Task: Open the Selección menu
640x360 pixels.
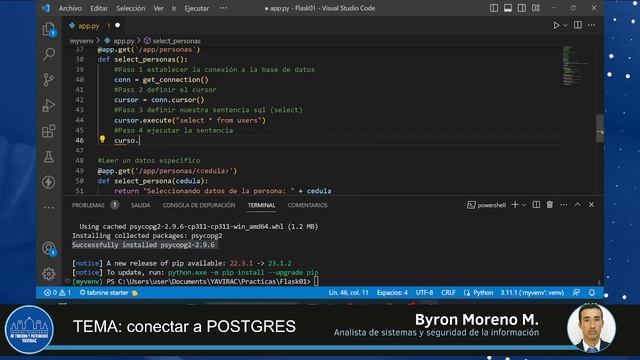Action: 131,8
